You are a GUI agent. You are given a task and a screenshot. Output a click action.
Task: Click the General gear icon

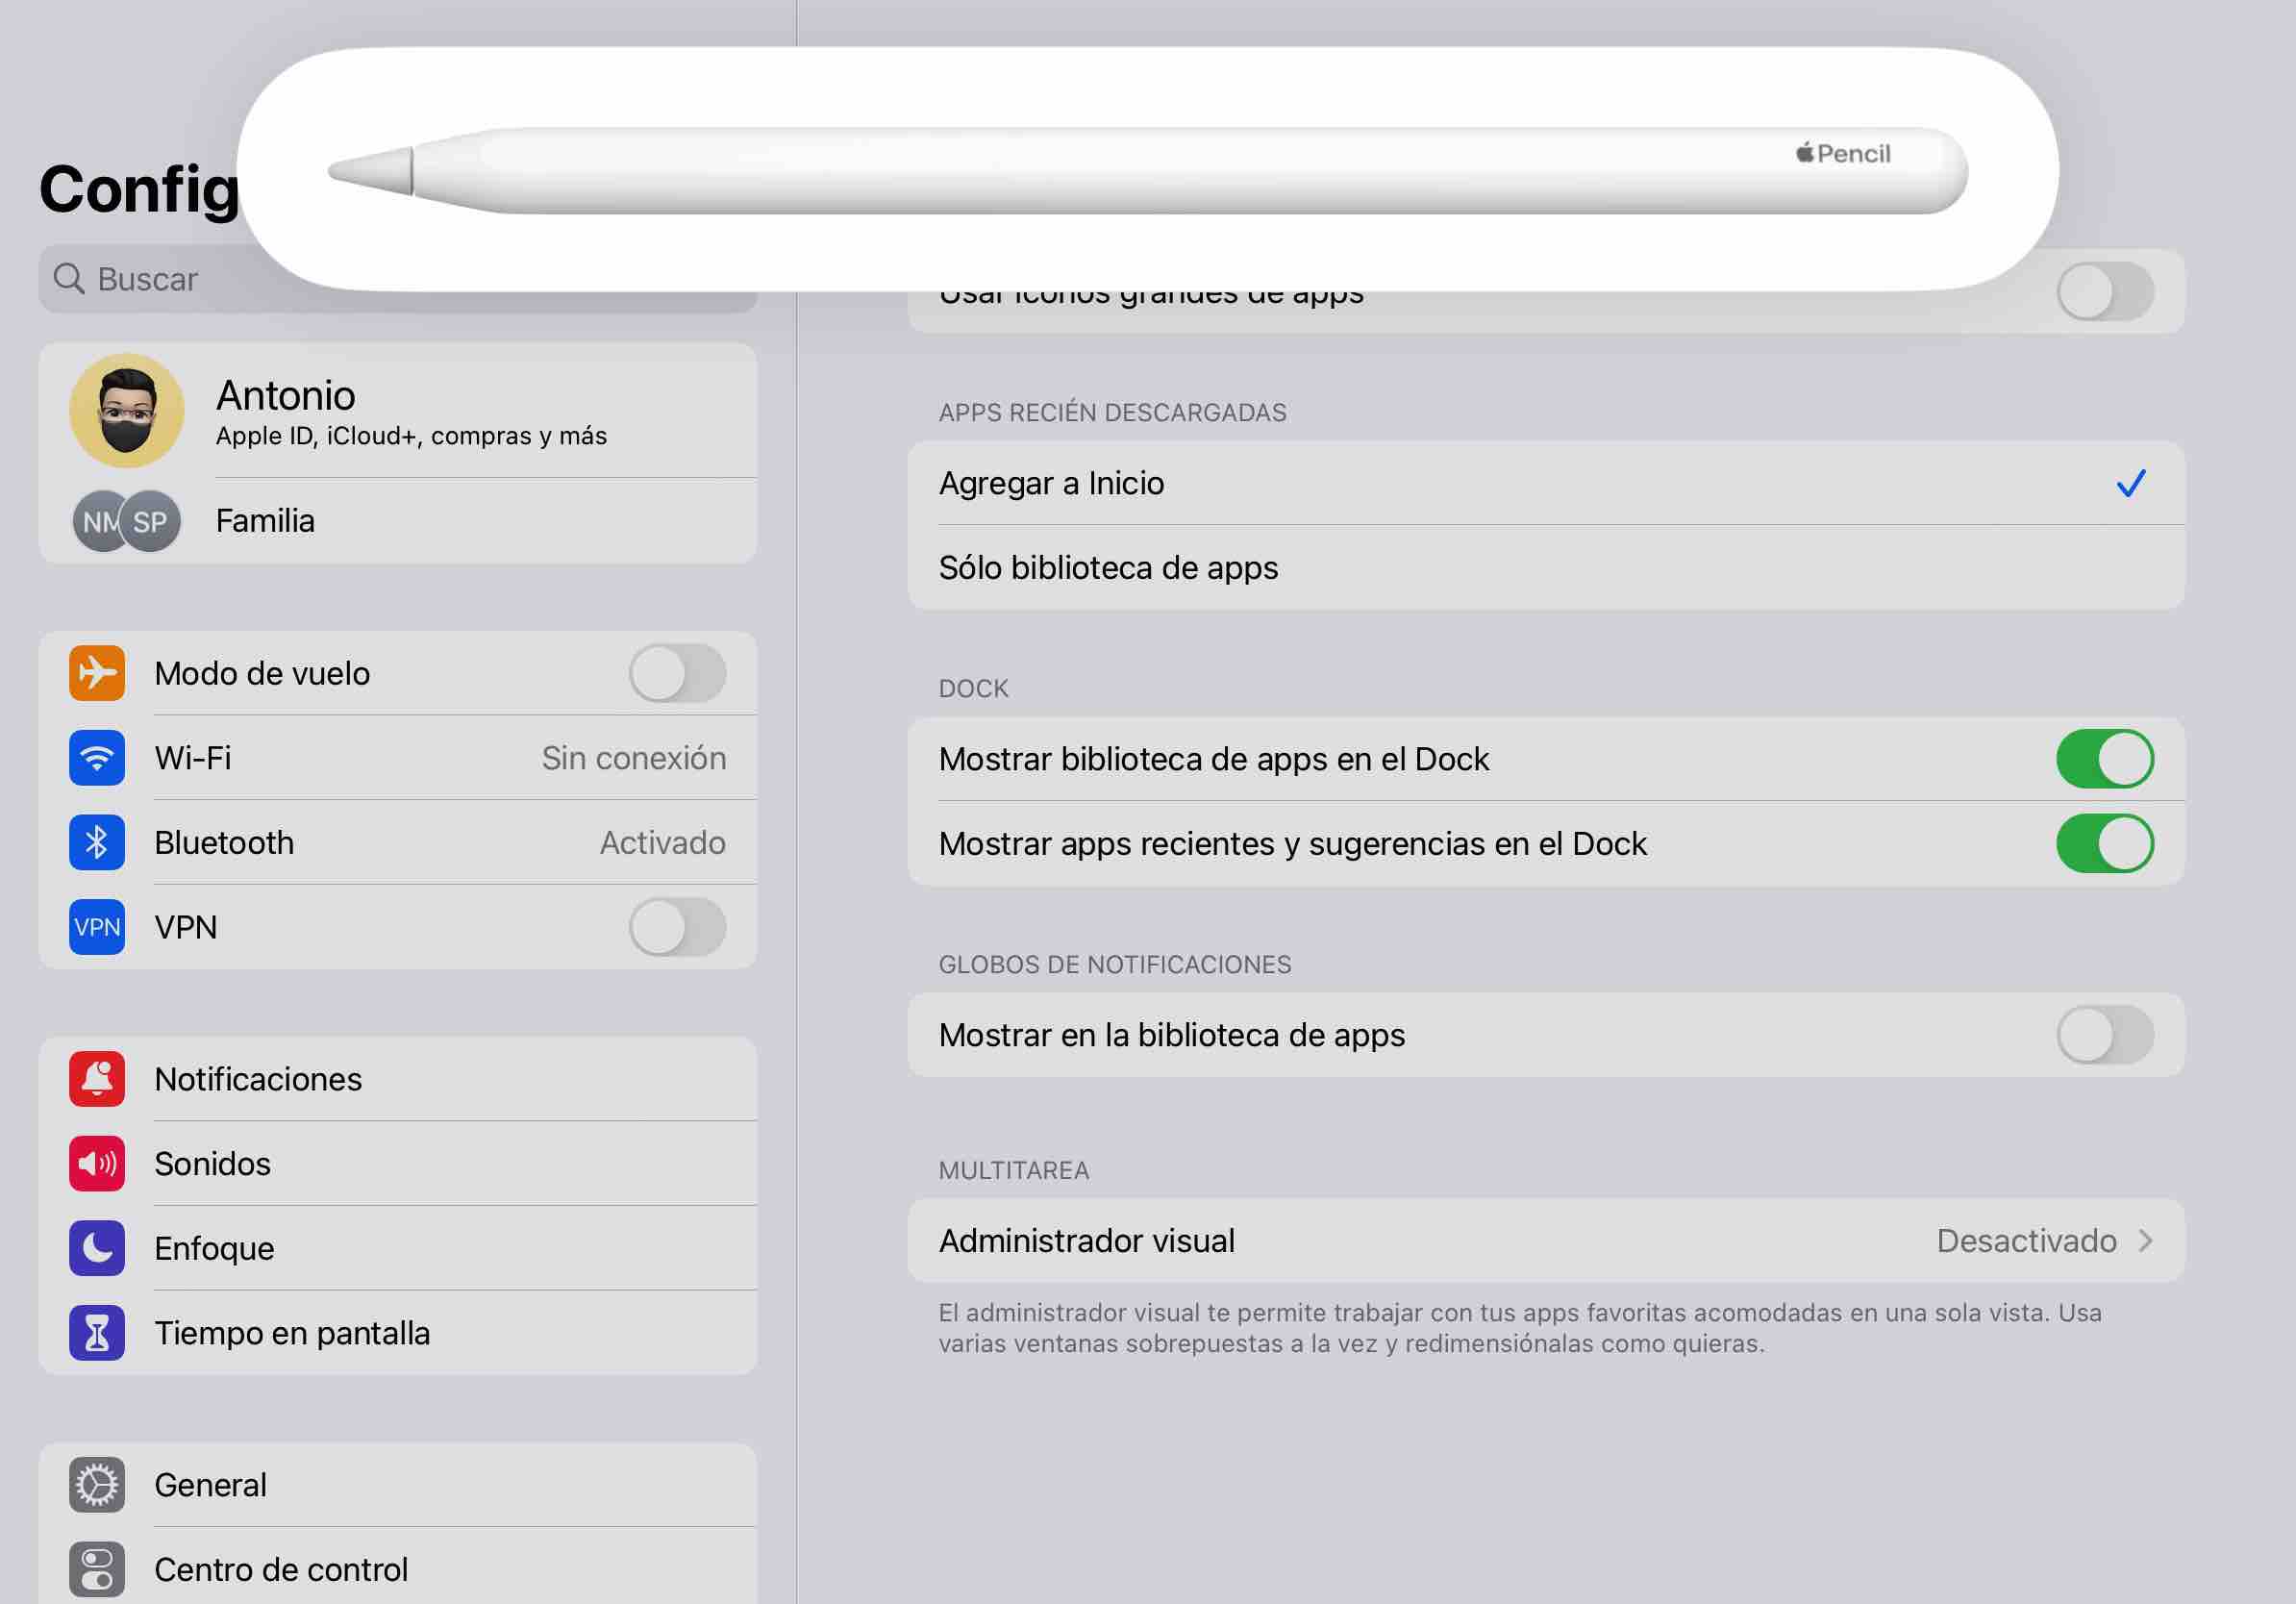pyautogui.click(x=97, y=1484)
